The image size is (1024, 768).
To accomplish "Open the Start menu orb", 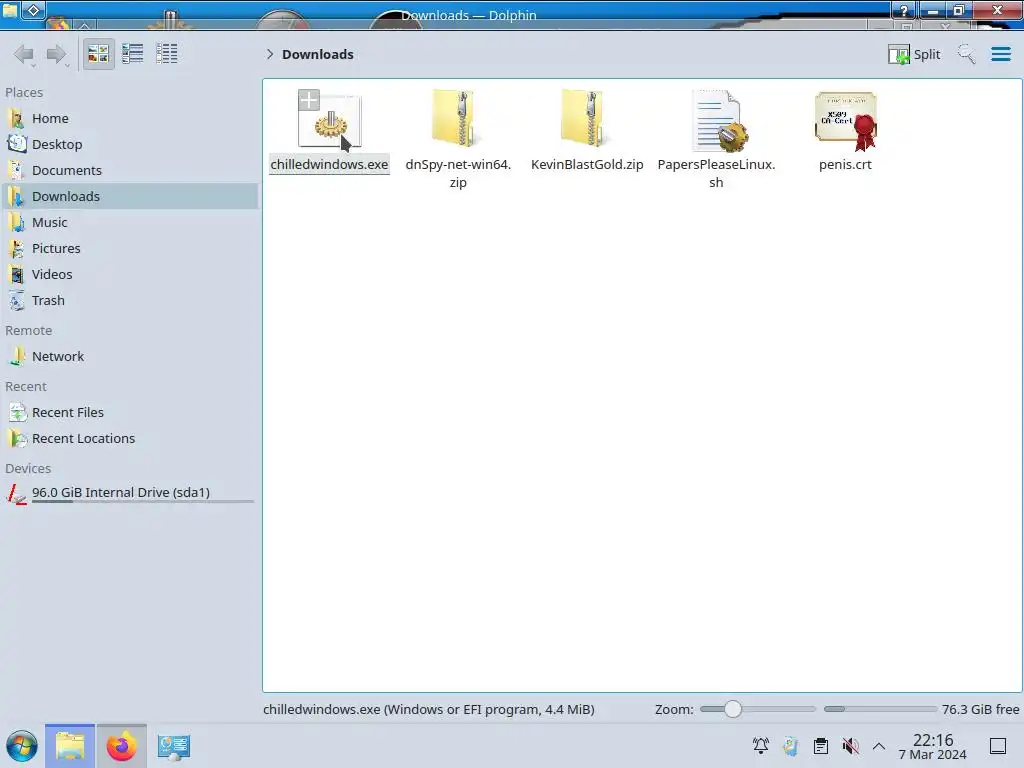I will [22, 746].
